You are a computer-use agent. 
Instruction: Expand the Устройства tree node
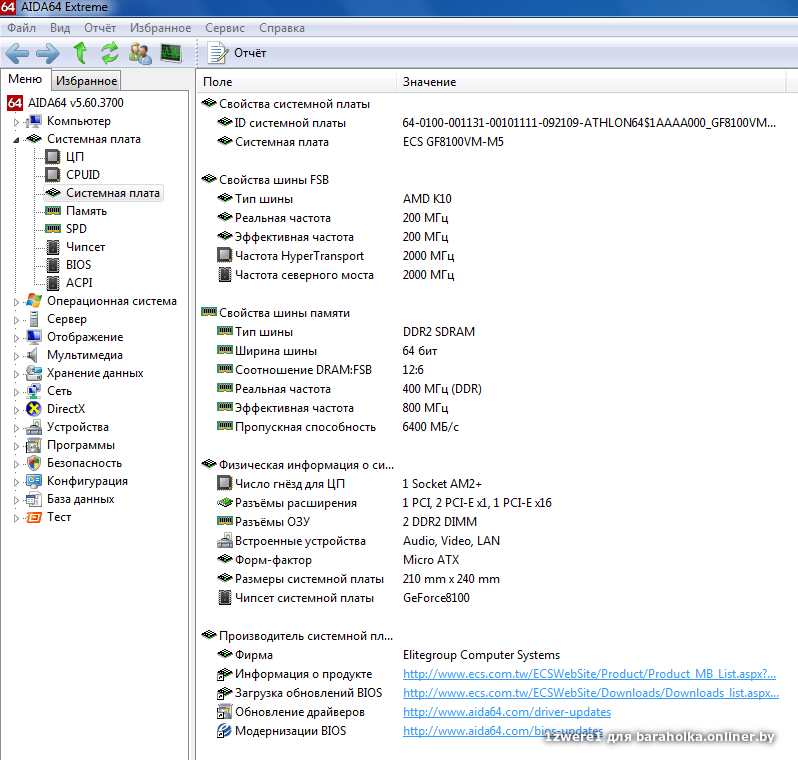(16, 428)
